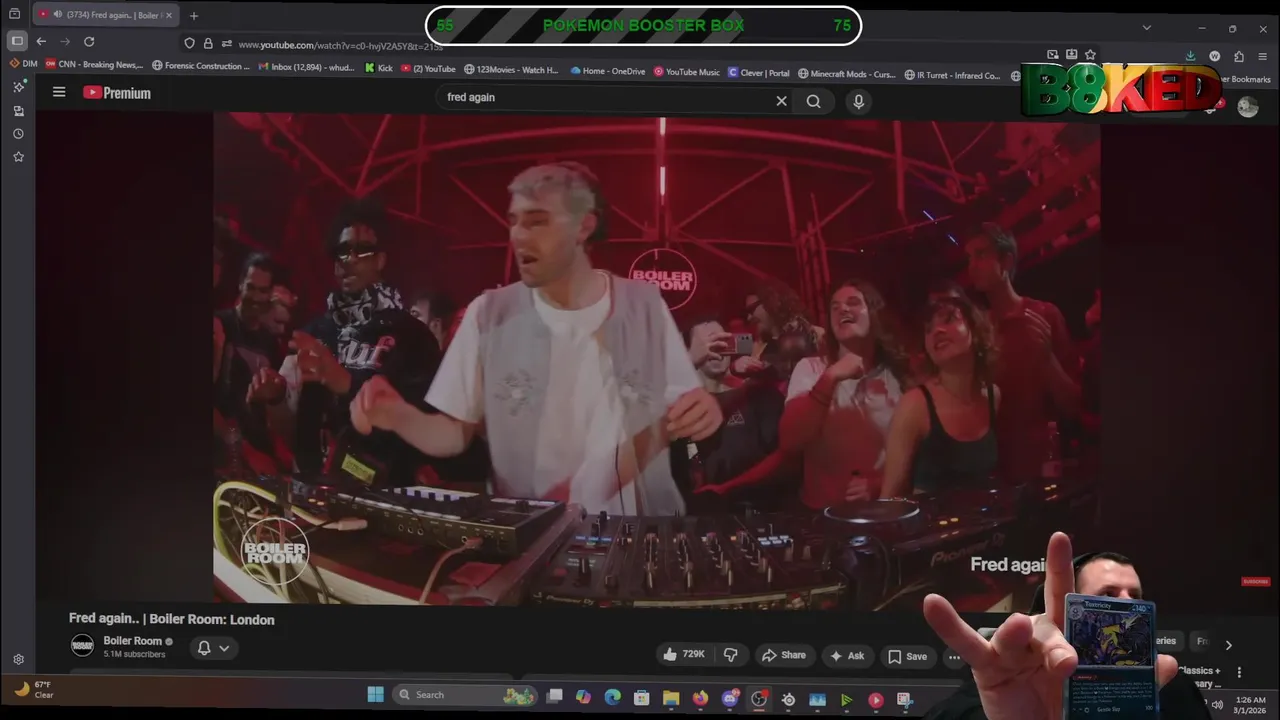Share the Fred again video
Image resolution: width=1280 pixels, height=720 pixels.
(784, 655)
